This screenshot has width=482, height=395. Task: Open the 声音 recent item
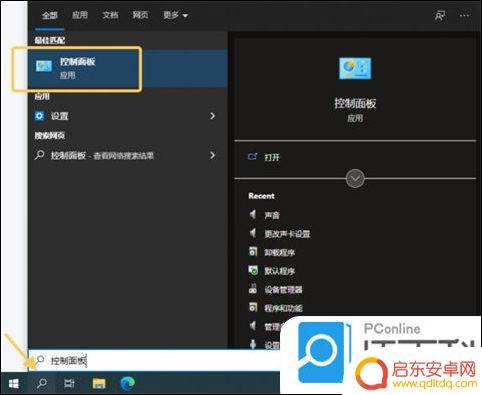click(x=272, y=215)
